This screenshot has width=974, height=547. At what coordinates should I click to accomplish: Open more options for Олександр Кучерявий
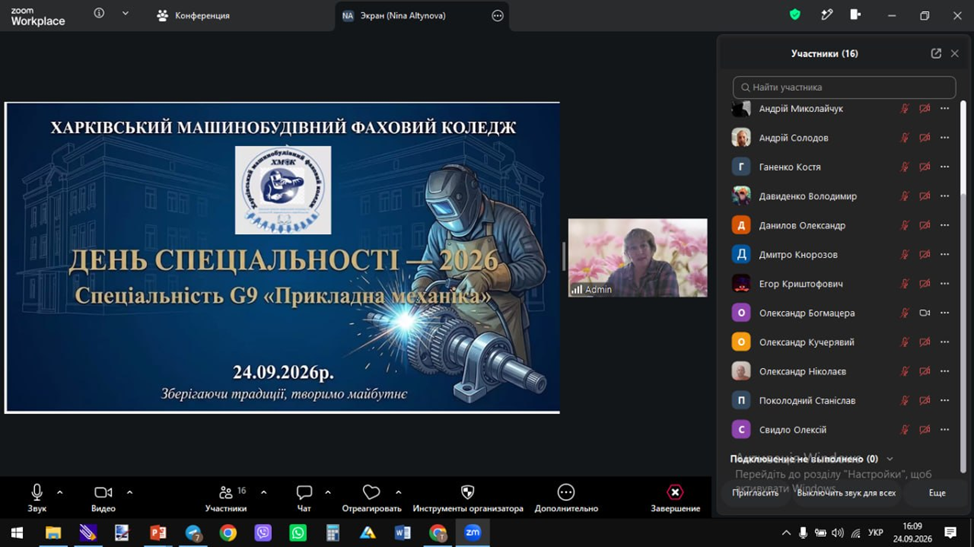coord(945,342)
